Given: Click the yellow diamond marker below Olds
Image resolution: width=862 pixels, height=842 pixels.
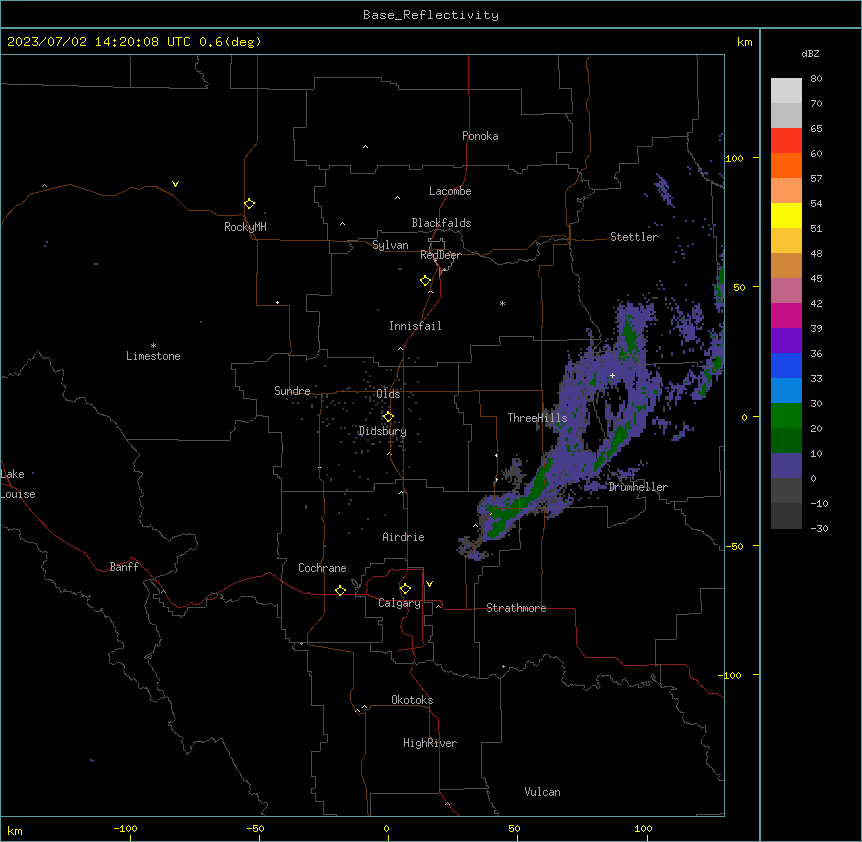Looking at the screenshot, I should coord(388,417).
